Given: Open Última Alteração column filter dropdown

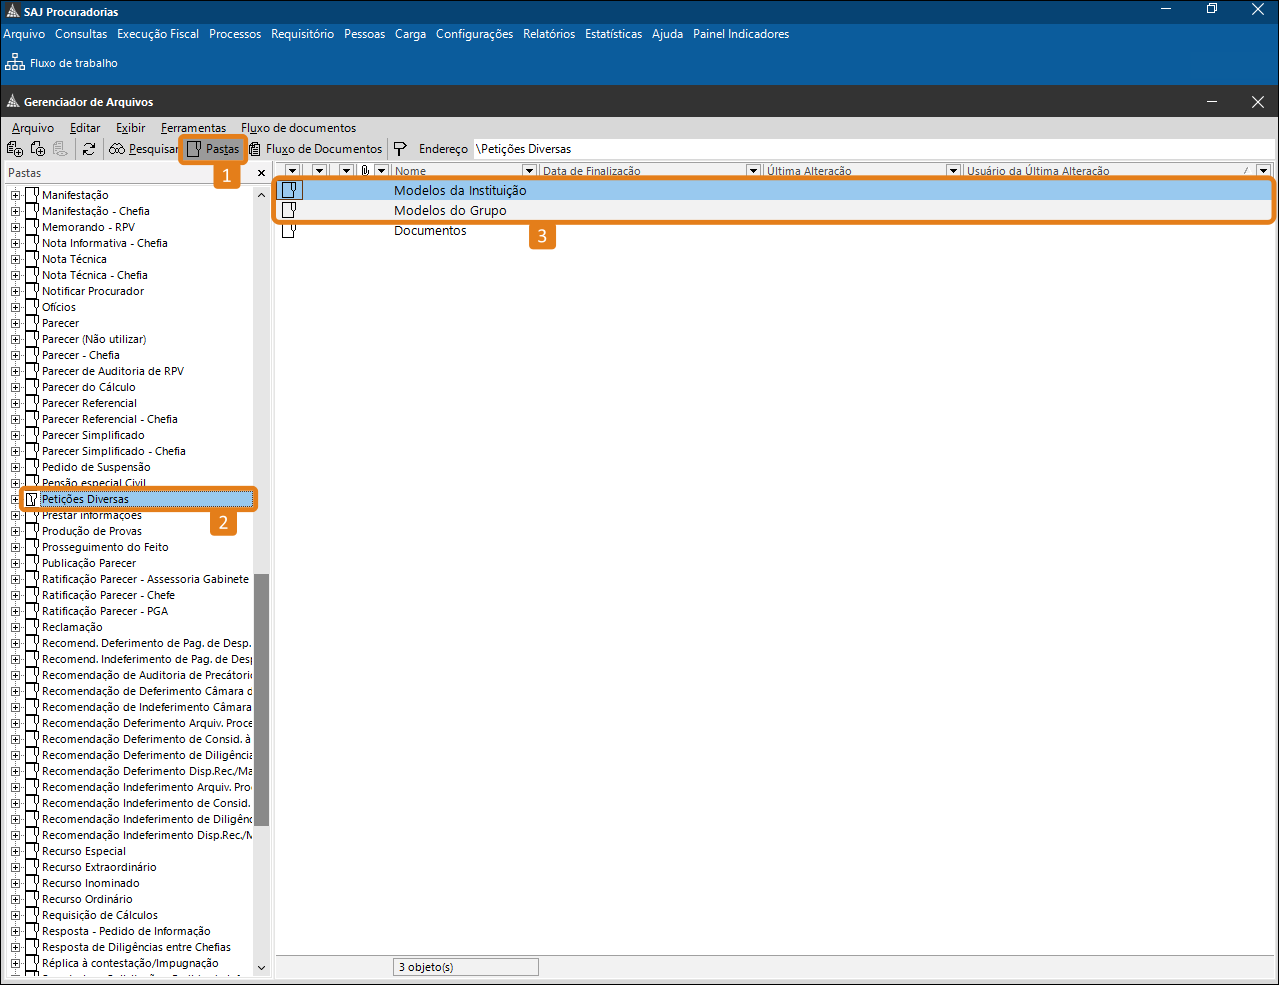Looking at the screenshot, I should click(x=953, y=171).
